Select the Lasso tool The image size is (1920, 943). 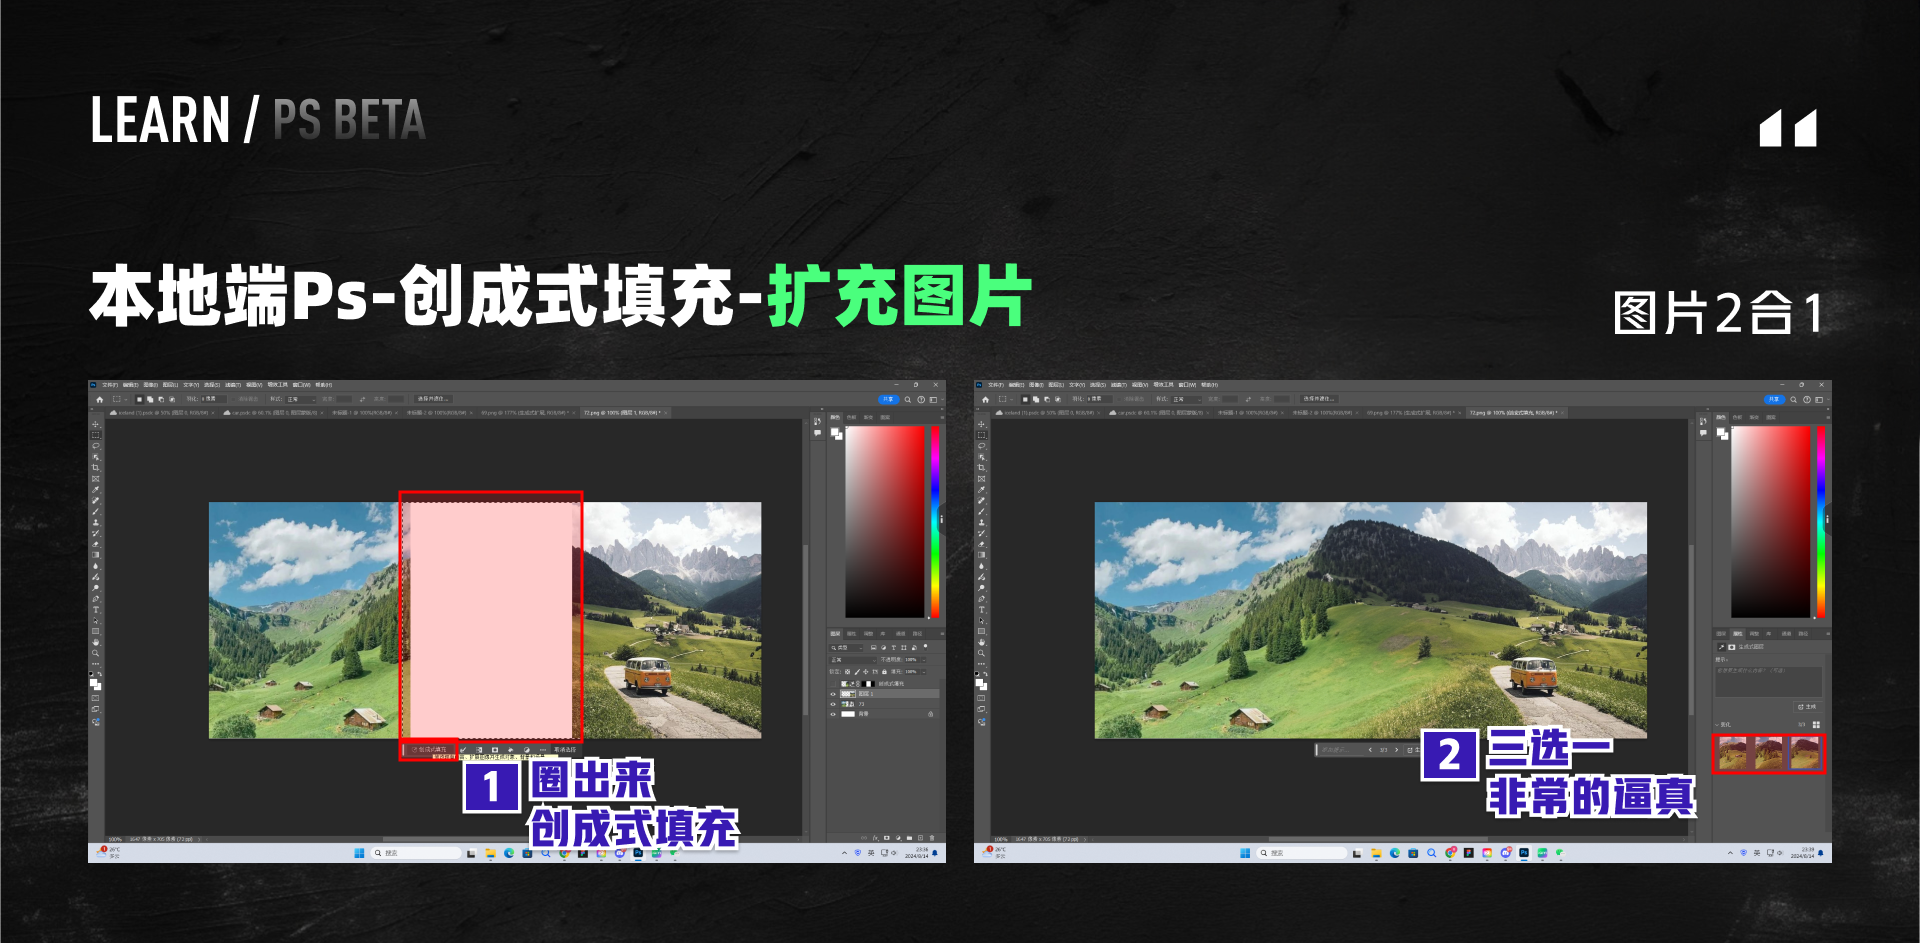(x=97, y=445)
